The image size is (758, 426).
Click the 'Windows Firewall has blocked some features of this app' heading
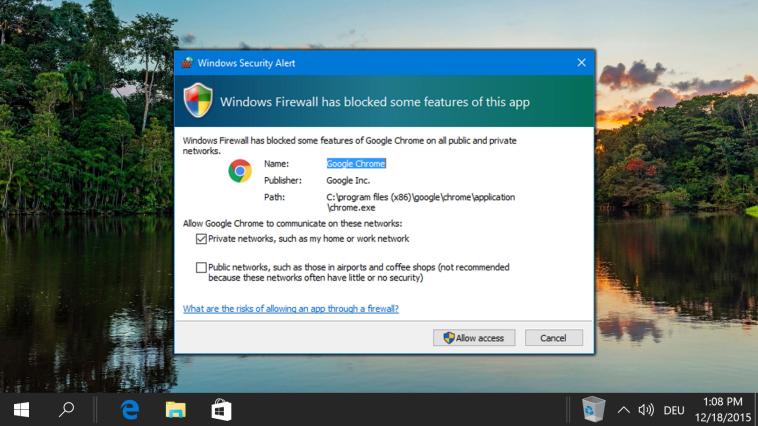point(375,102)
